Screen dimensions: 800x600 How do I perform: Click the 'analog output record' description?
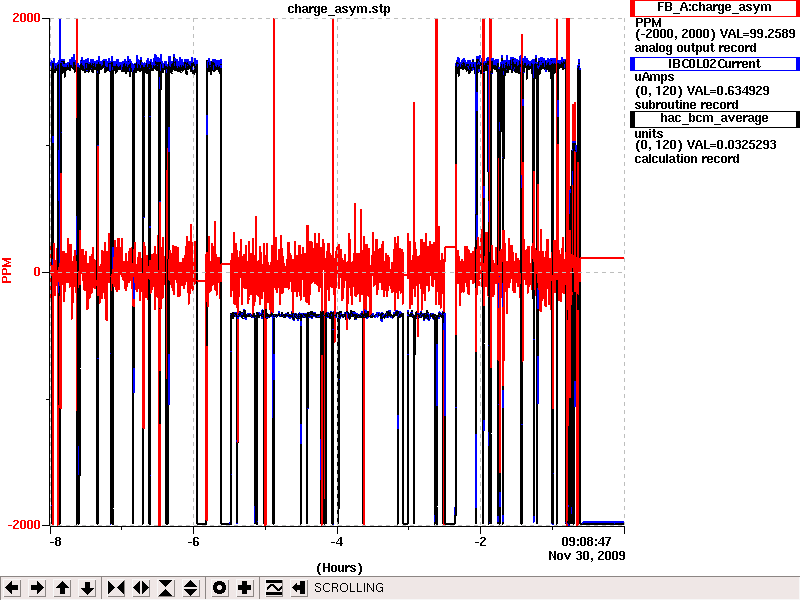695,48
